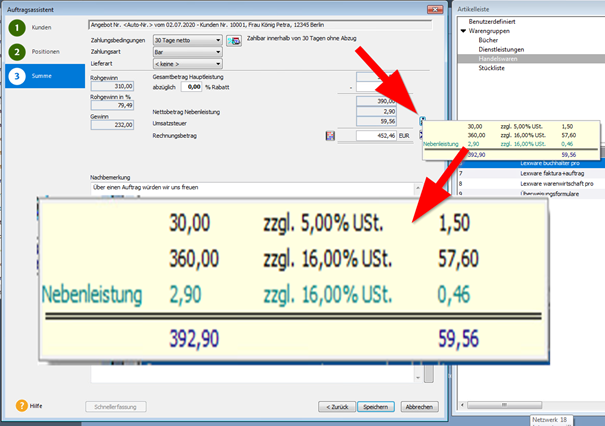The image size is (605, 426).
Task: Open the Zahlungsart dropdown showing Bar
Action: [219, 50]
